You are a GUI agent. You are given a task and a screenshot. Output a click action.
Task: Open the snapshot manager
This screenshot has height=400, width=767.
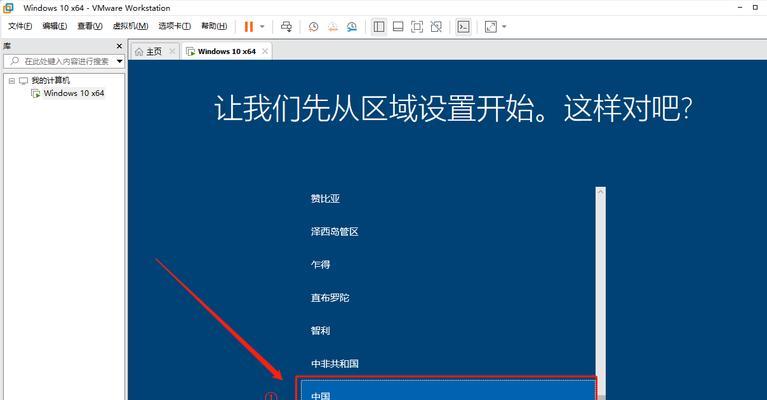[x=352, y=26]
